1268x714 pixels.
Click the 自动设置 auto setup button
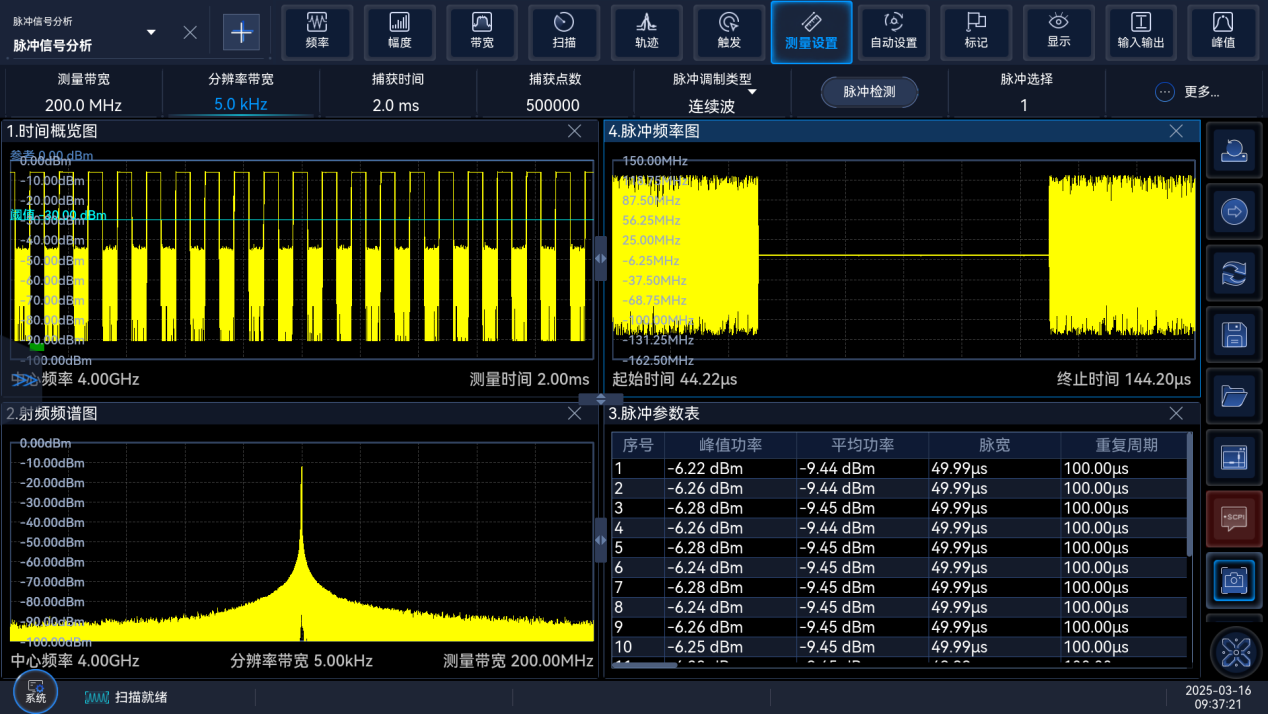click(x=893, y=32)
